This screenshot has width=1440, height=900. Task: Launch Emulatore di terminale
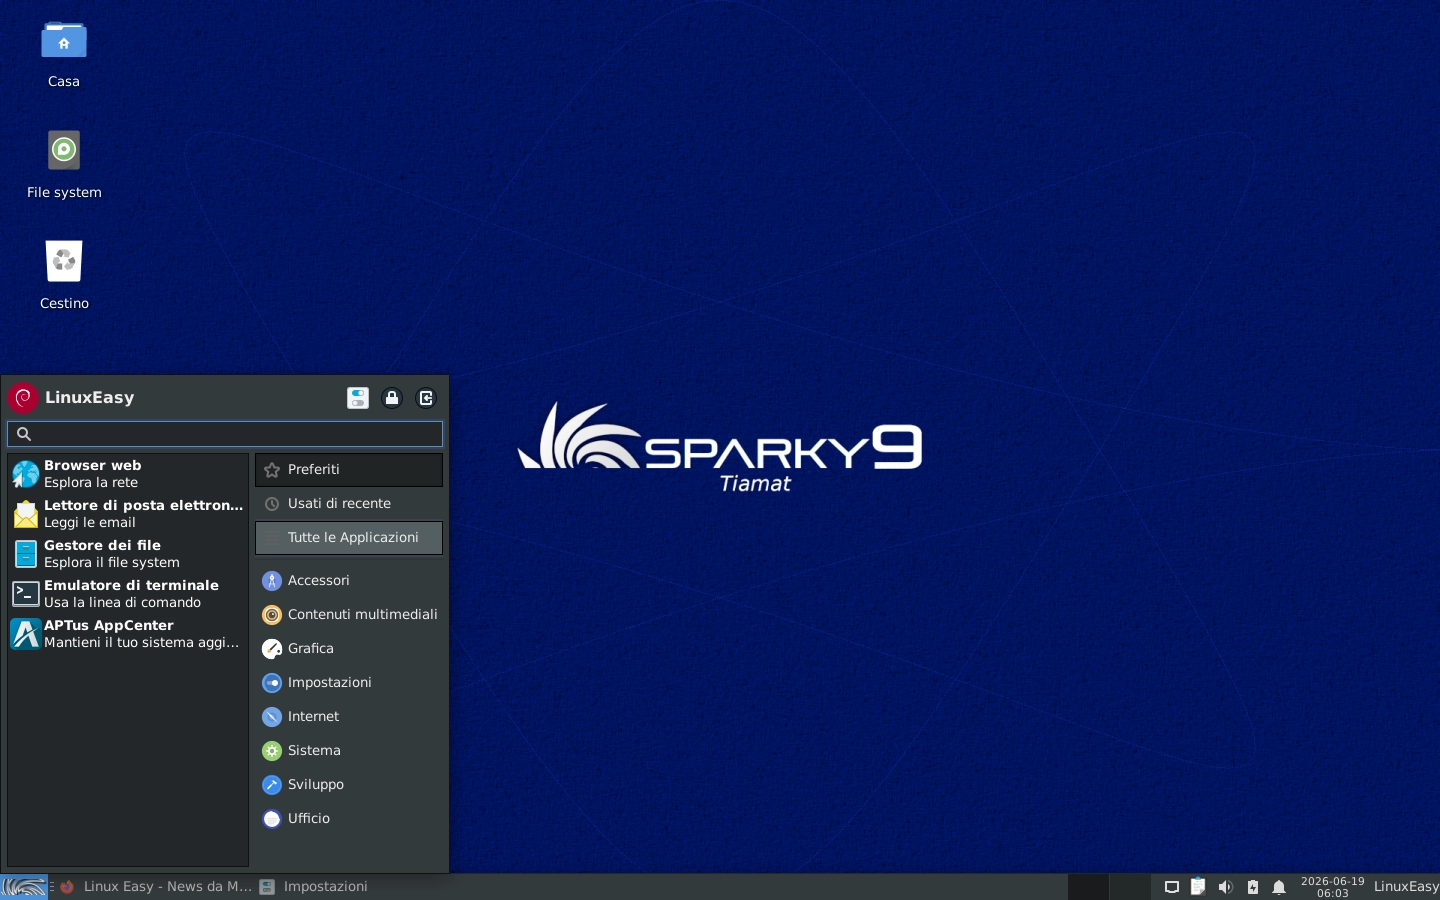pos(127,594)
